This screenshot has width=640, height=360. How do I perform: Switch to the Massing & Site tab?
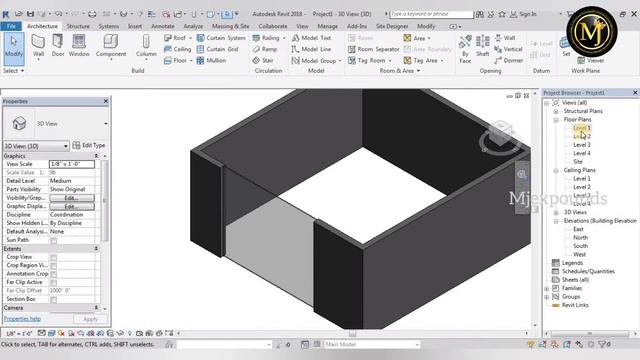231,26
